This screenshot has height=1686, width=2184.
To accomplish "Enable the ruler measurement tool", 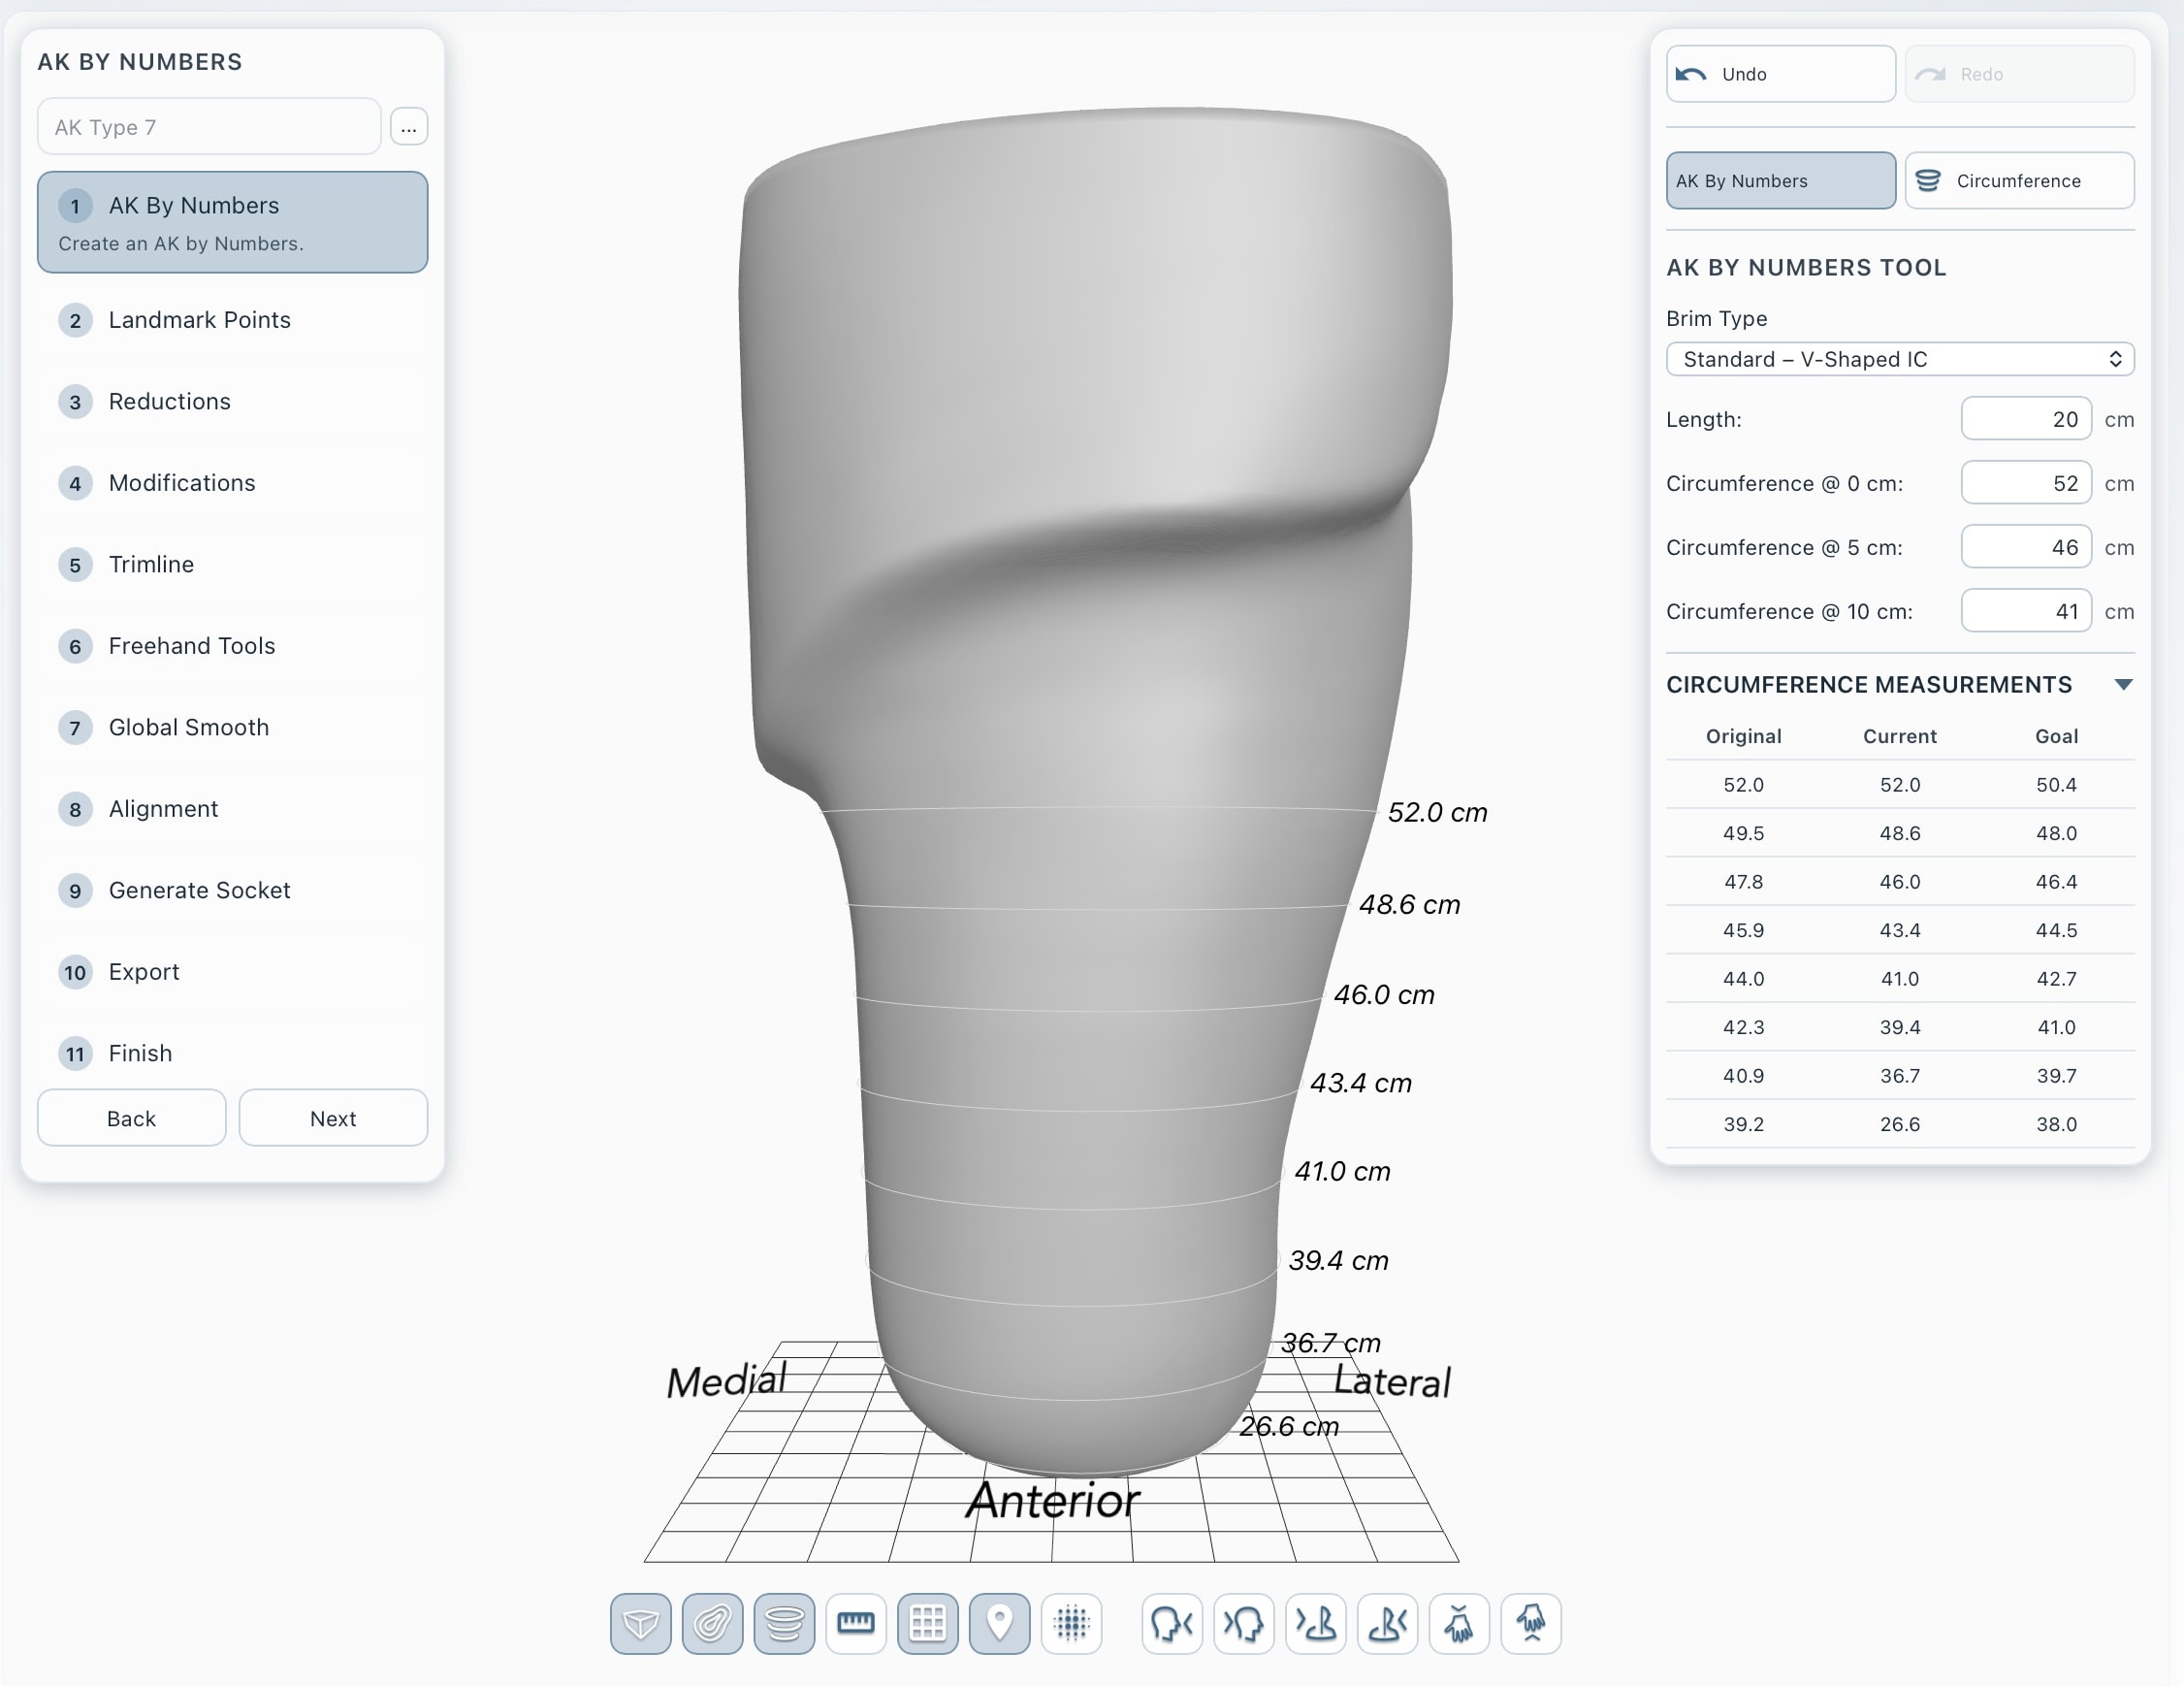I will (x=856, y=1623).
